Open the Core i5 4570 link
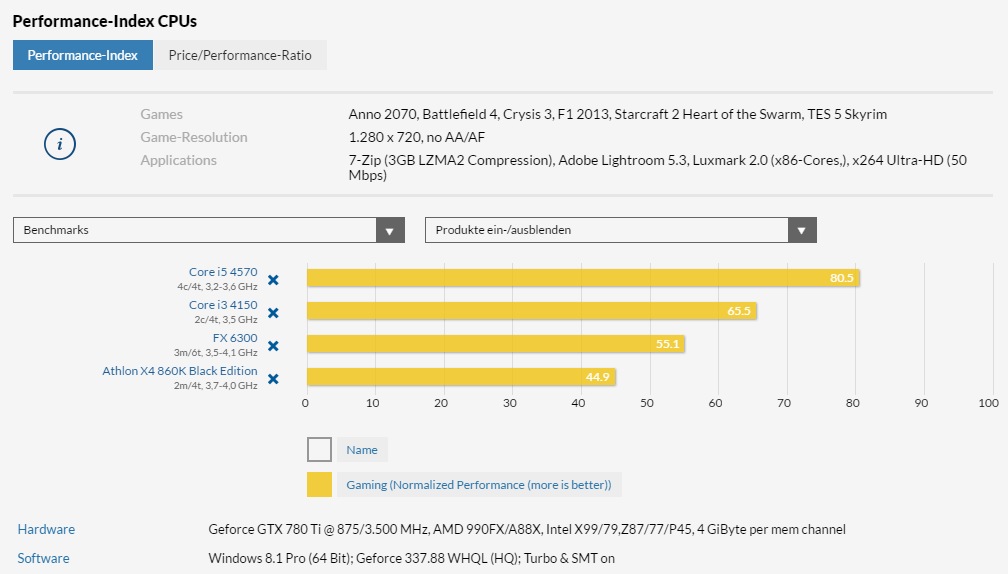Image resolution: width=1008 pixels, height=574 pixels. [223, 272]
